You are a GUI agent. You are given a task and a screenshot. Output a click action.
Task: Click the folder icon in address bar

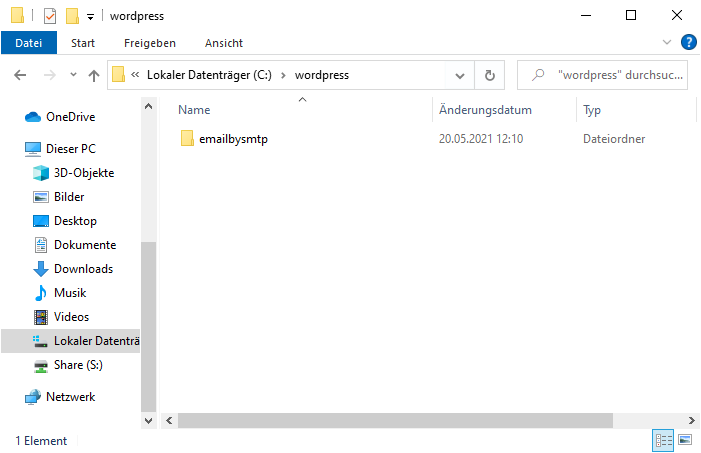point(118,75)
